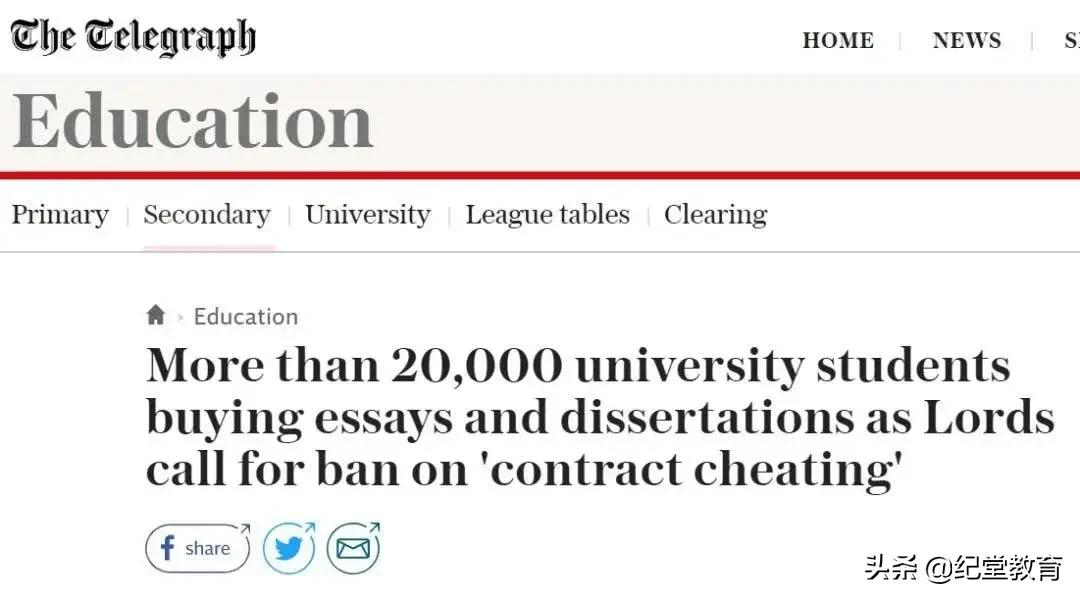Share the article via Twitter icon
Screen dimensions: 1080x599
tap(289, 548)
